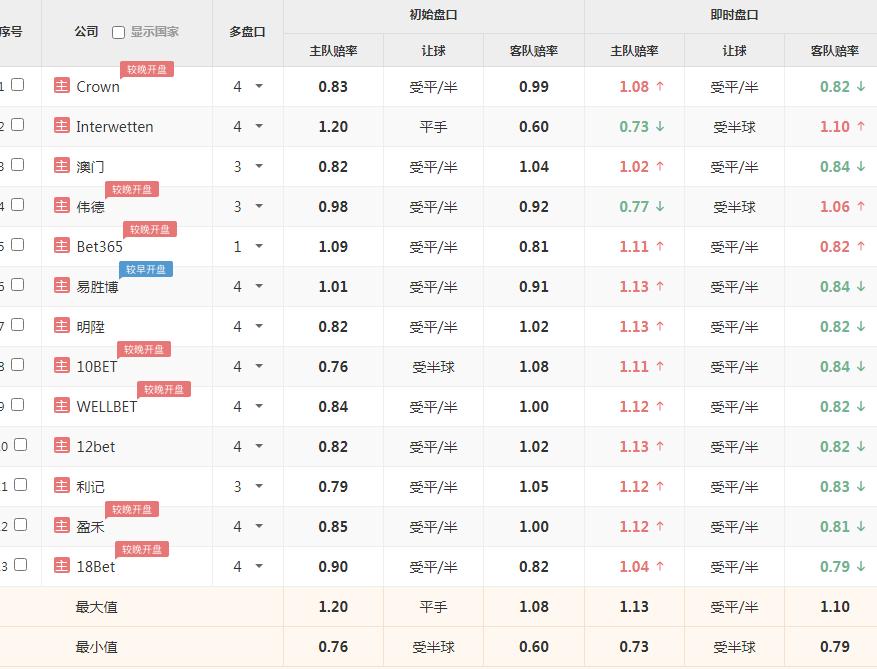The width and height of the screenshot is (877, 669).
Task: Click Interwetten's live away odds 1.10
Action: pyautogui.click(x=834, y=127)
